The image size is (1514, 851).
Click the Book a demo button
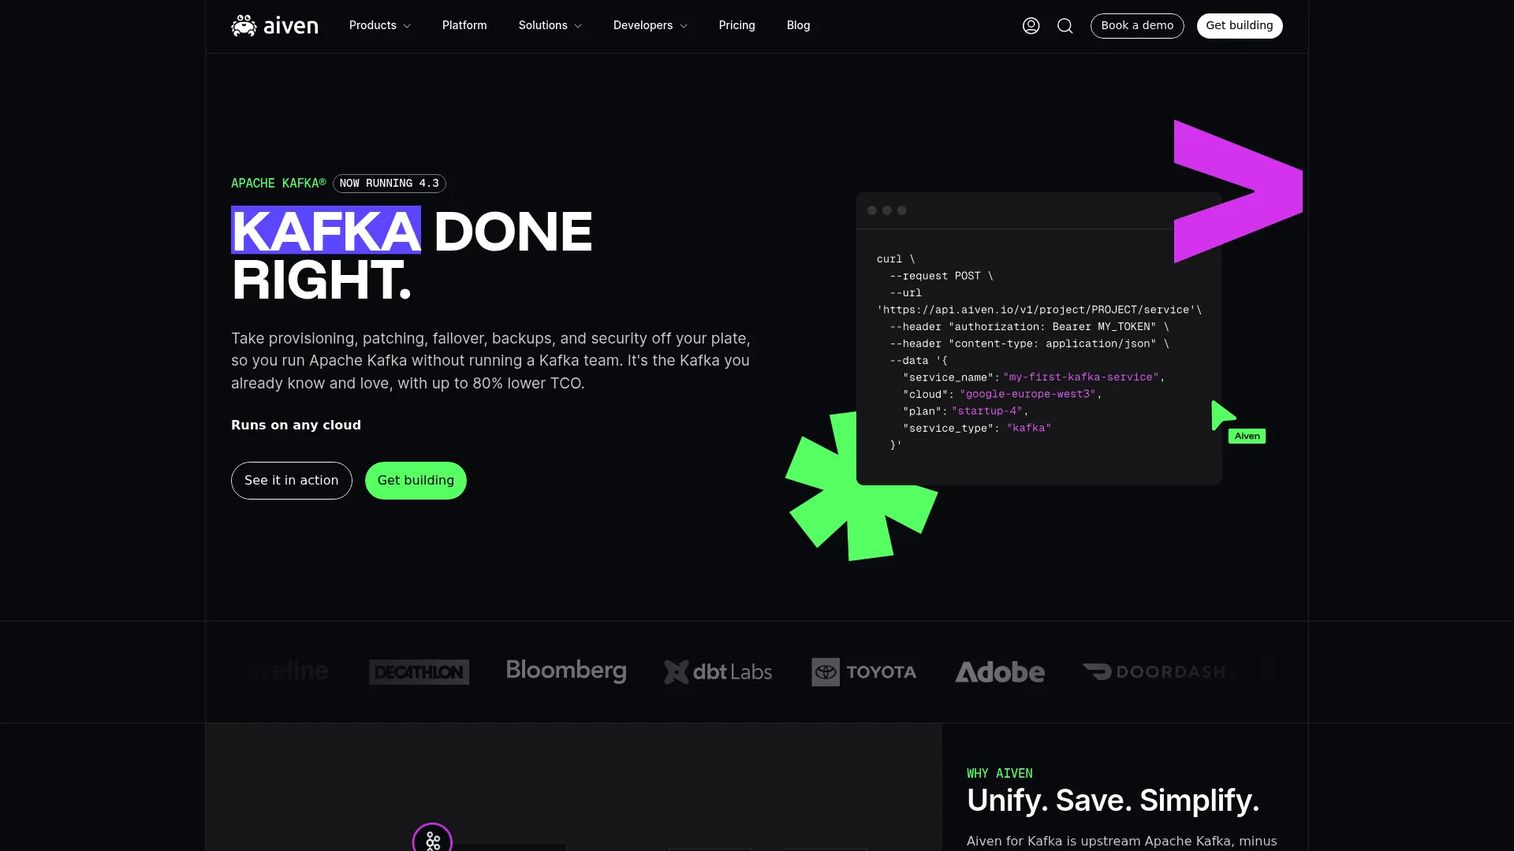point(1137,26)
